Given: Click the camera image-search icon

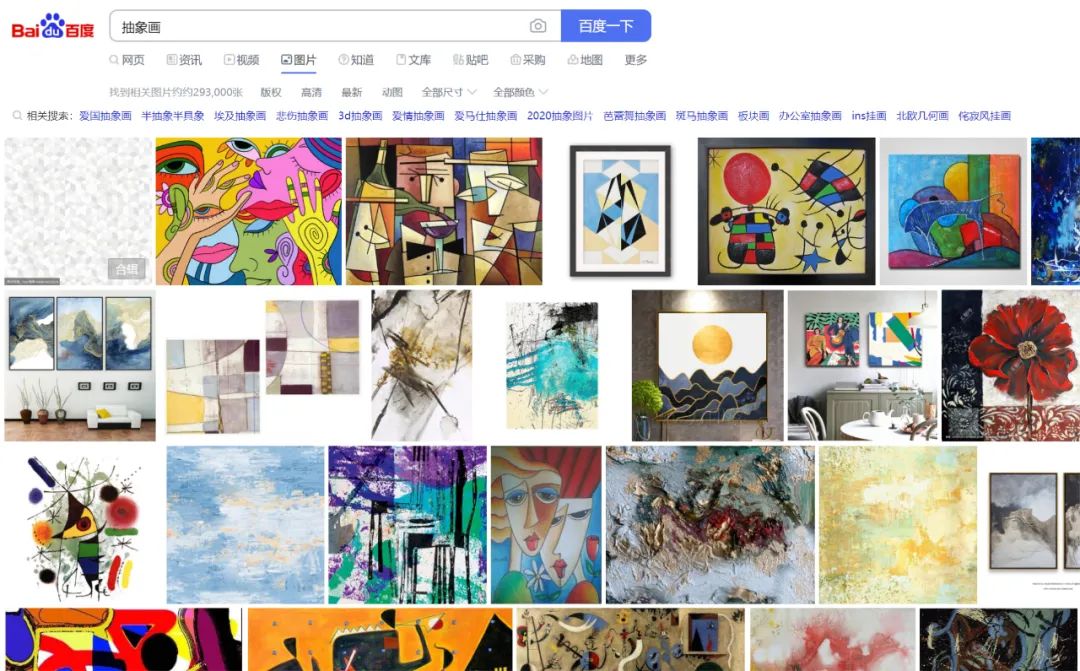Looking at the screenshot, I should [x=538, y=26].
